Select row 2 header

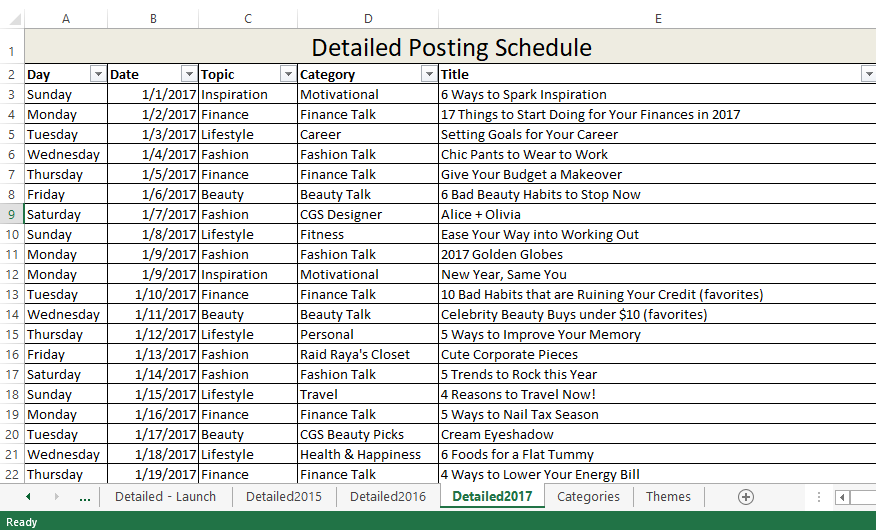coord(12,74)
